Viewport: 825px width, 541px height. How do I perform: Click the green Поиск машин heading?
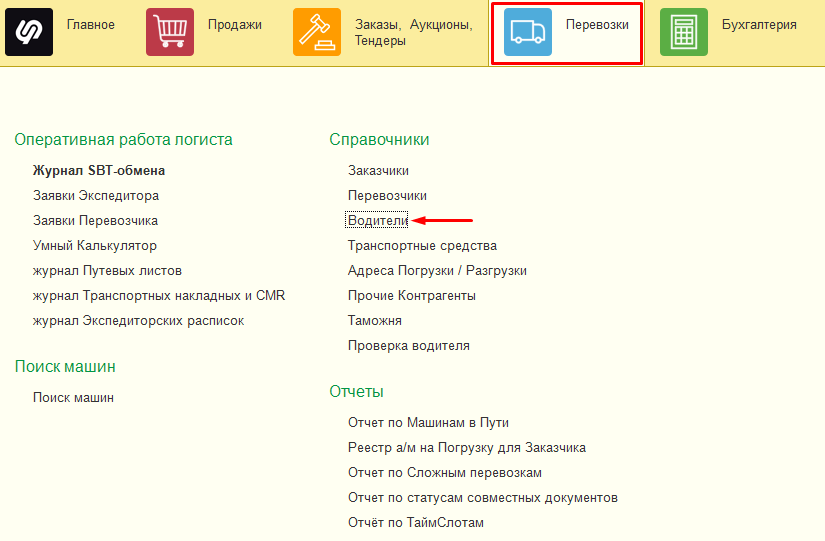pos(65,366)
